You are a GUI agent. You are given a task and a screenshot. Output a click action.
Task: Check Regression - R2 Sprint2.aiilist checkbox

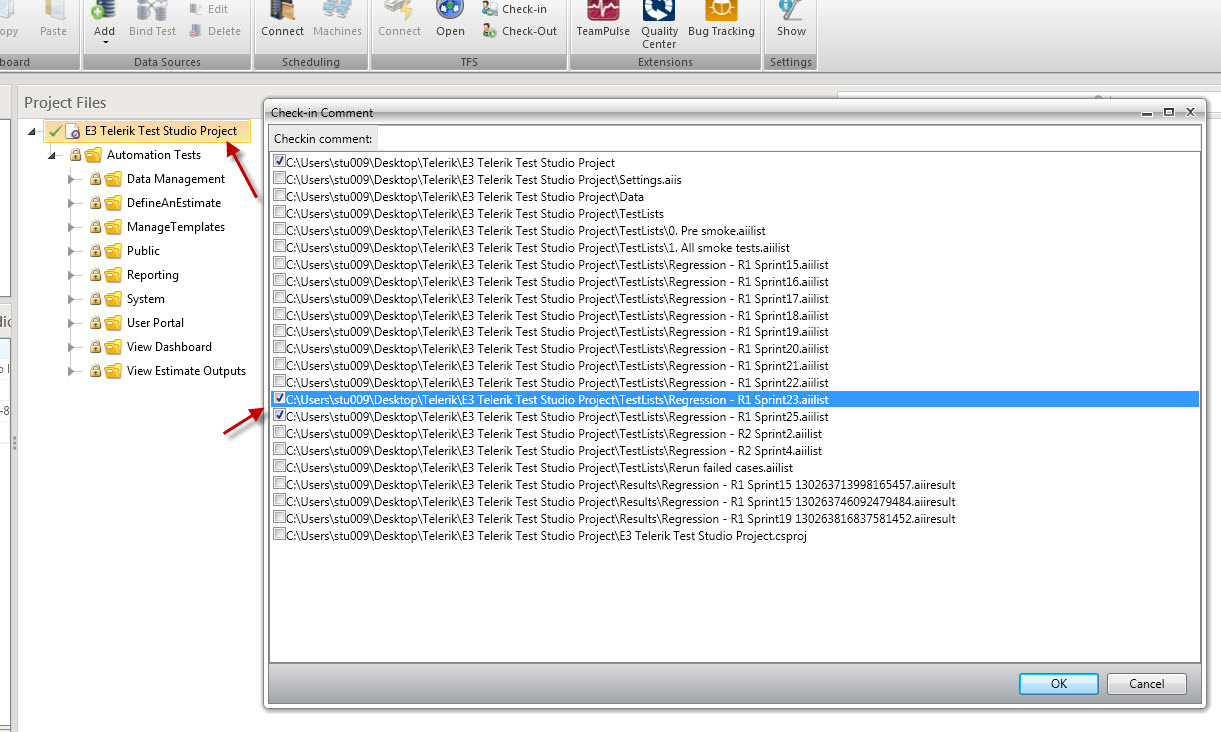tap(279, 433)
